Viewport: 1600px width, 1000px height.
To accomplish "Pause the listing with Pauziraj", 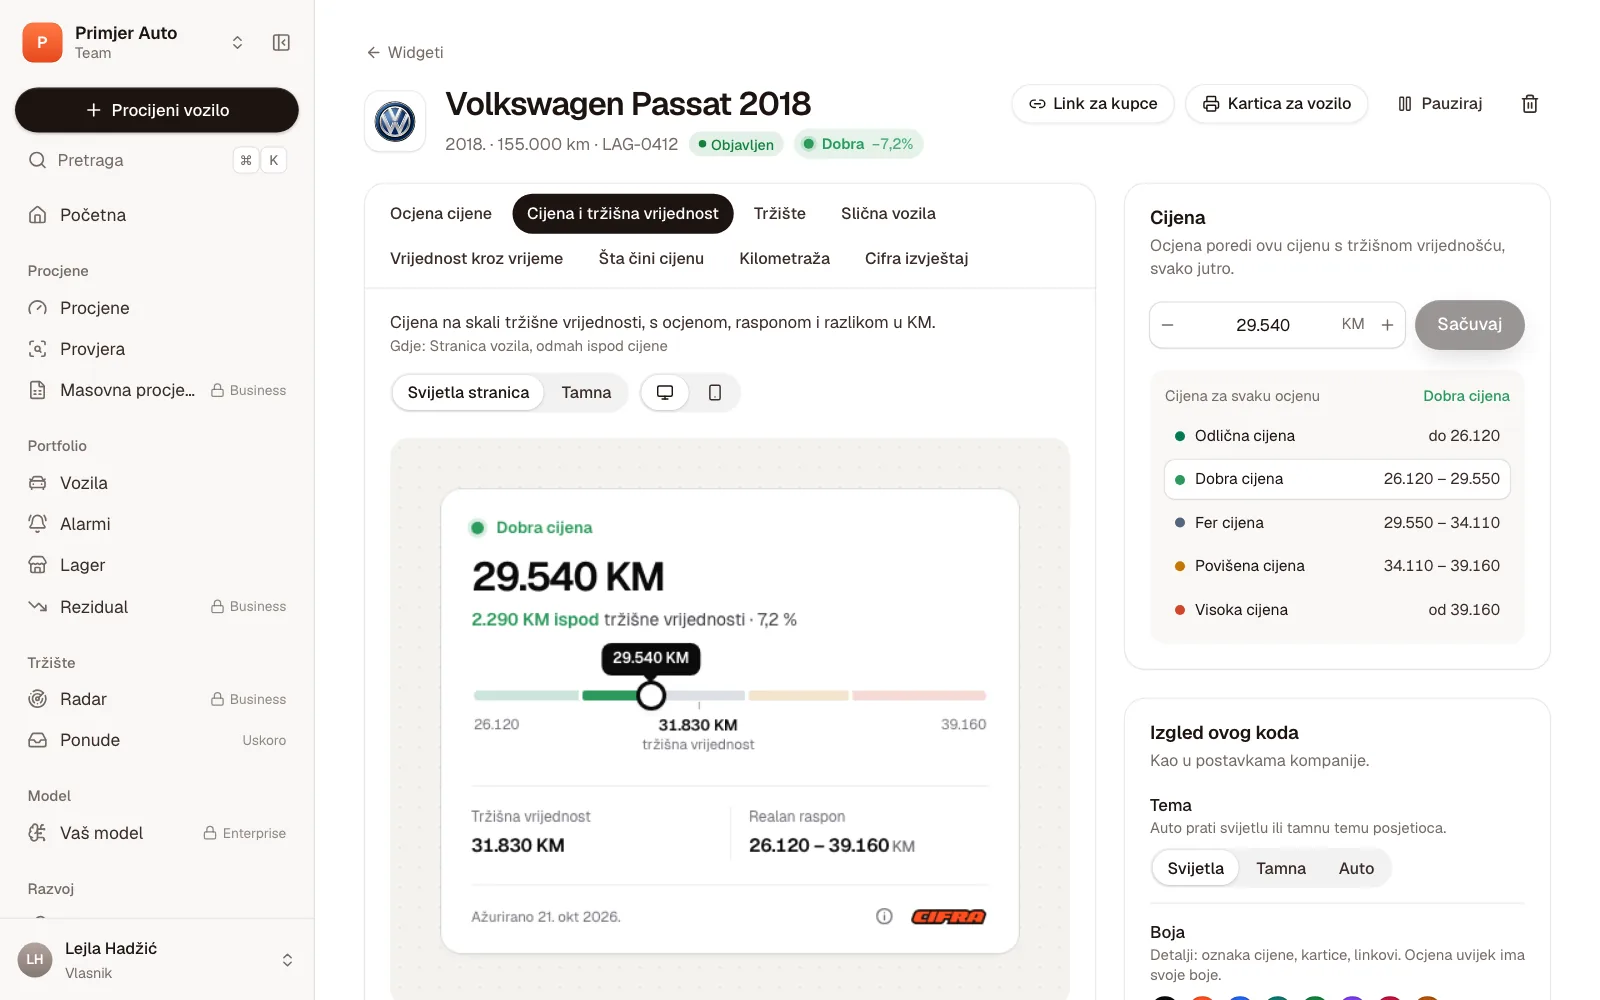I will (x=1439, y=104).
